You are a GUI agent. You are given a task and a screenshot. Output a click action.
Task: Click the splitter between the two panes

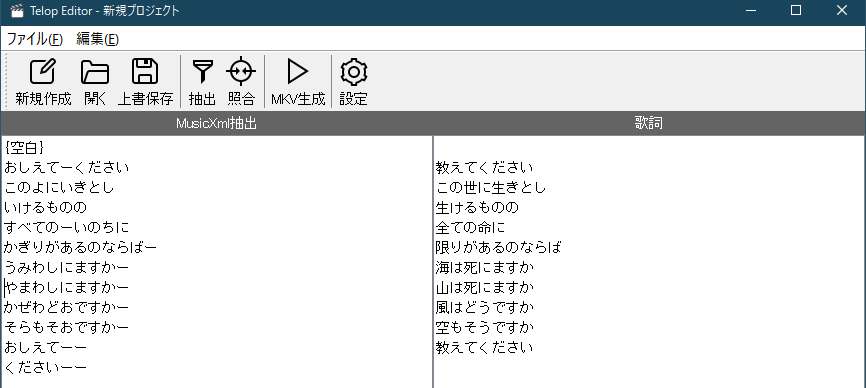tap(432, 262)
